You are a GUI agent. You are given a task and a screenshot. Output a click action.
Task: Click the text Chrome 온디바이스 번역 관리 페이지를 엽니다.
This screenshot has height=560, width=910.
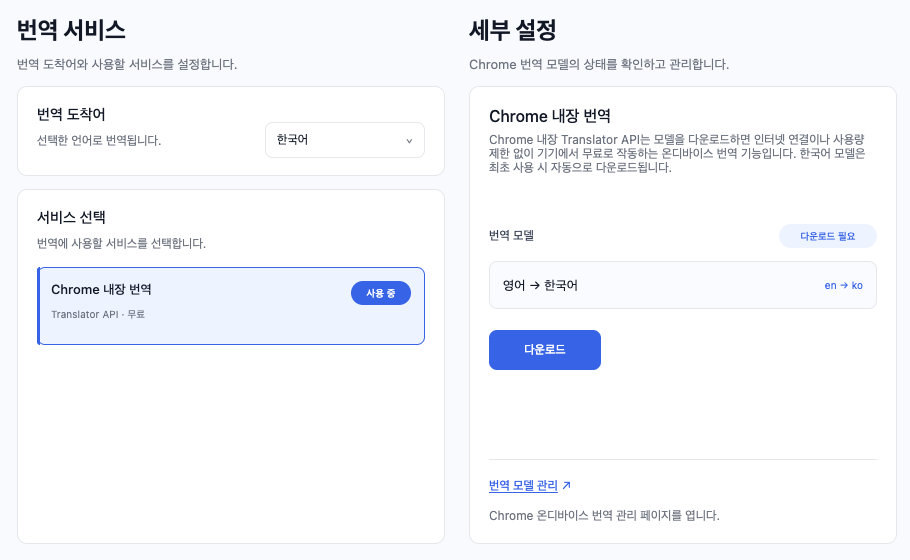(604, 516)
